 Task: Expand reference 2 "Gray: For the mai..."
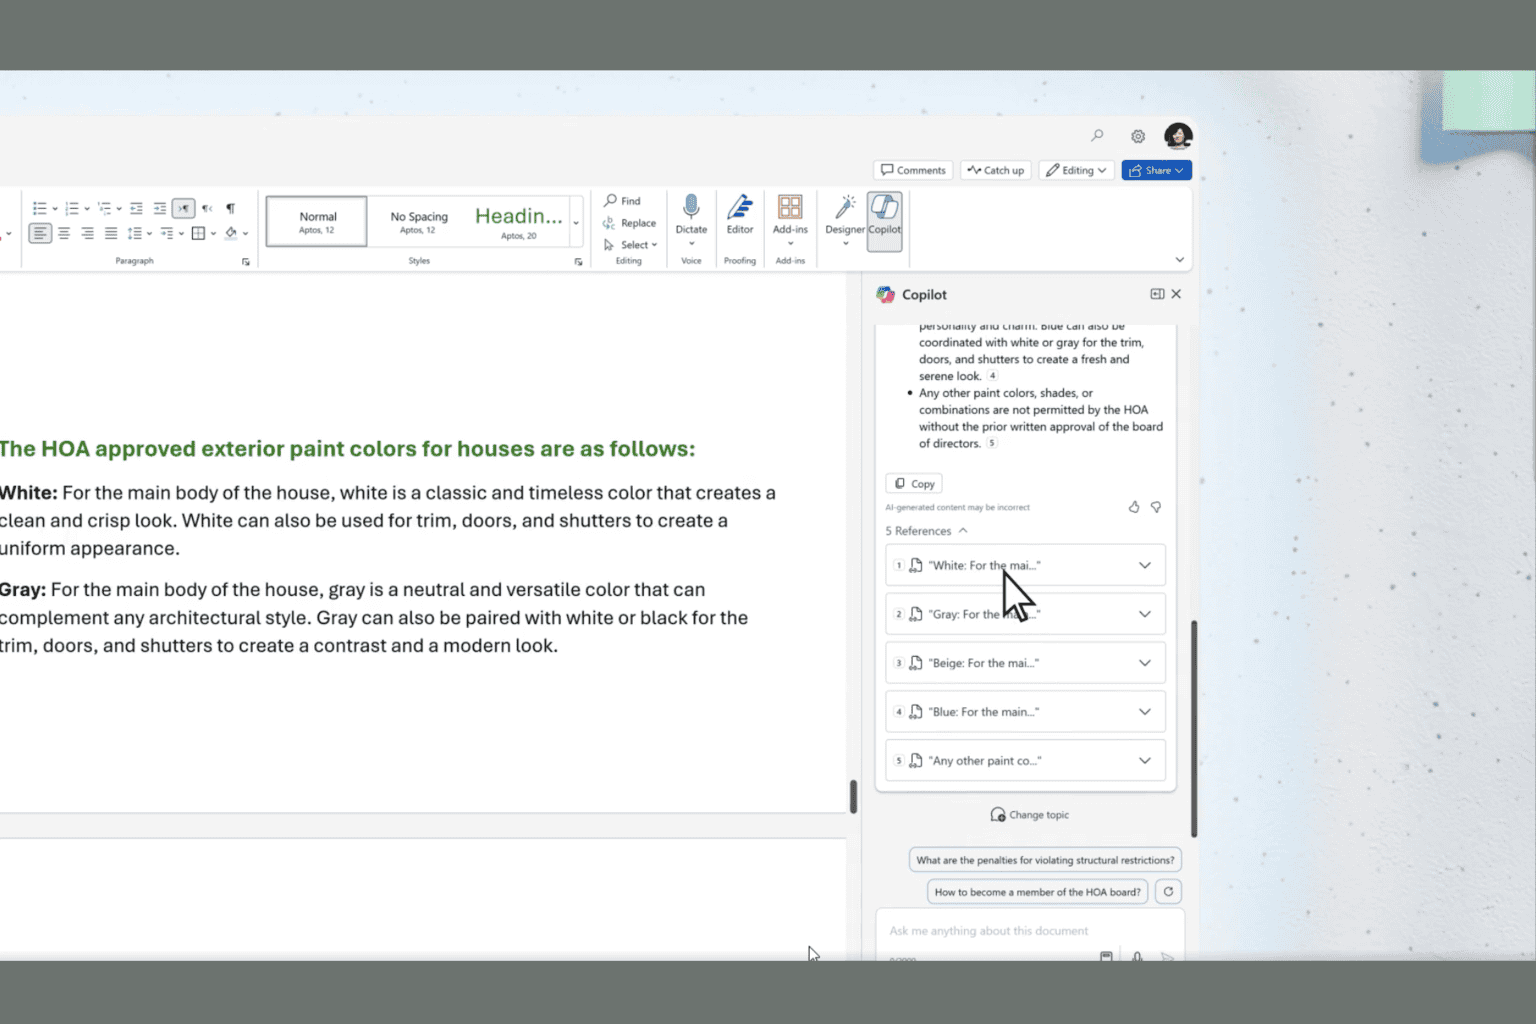[1025, 614]
